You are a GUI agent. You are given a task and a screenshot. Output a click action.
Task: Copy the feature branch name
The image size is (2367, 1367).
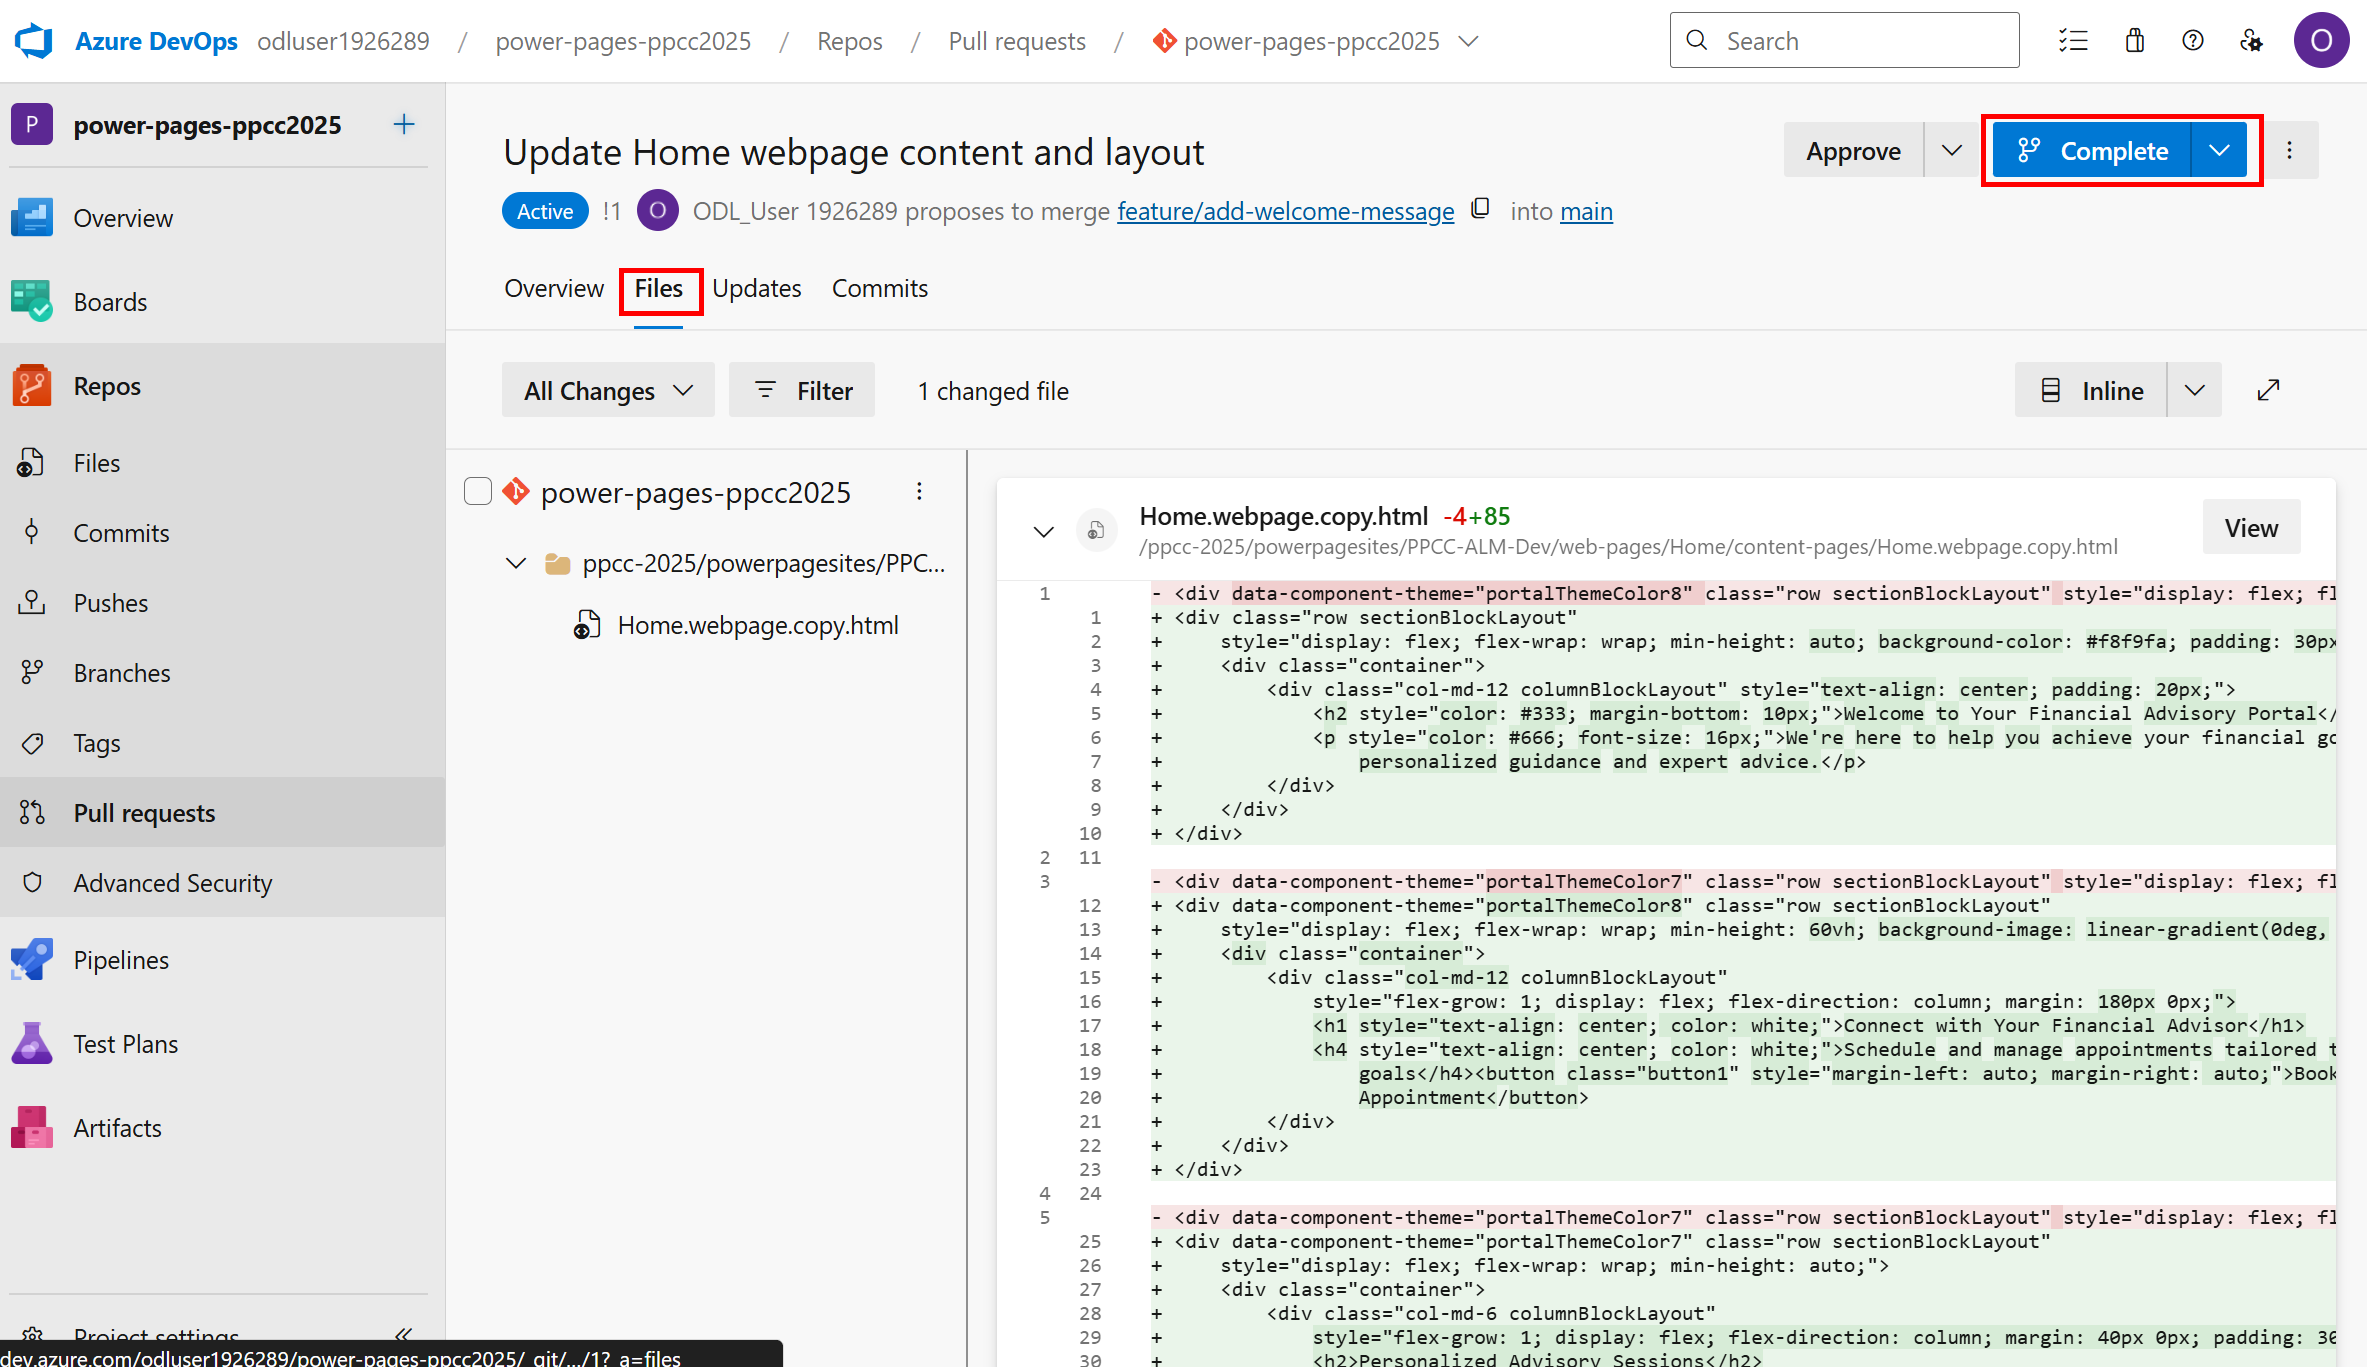click(x=1481, y=208)
